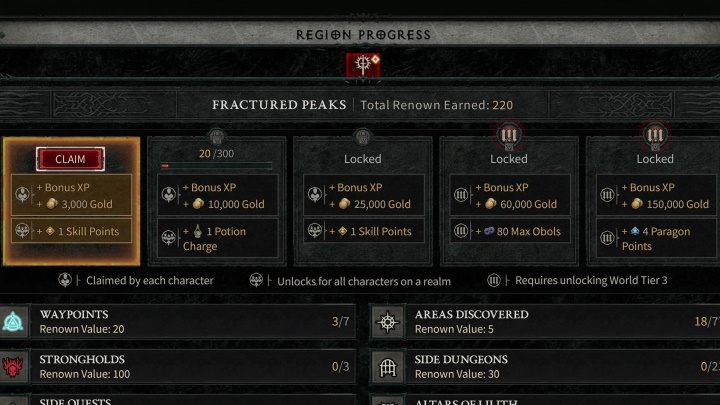Click the 1 Skill Points claimable reward

(x=70, y=232)
